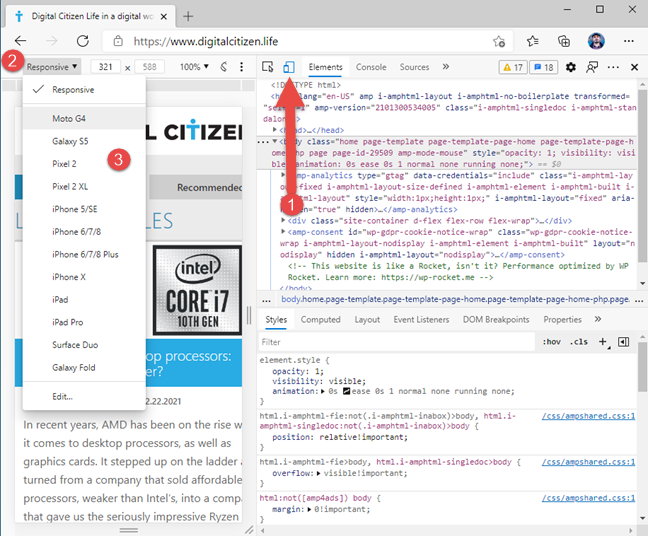Go back to previous page
The image size is (648, 536).
[x=20, y=41]
